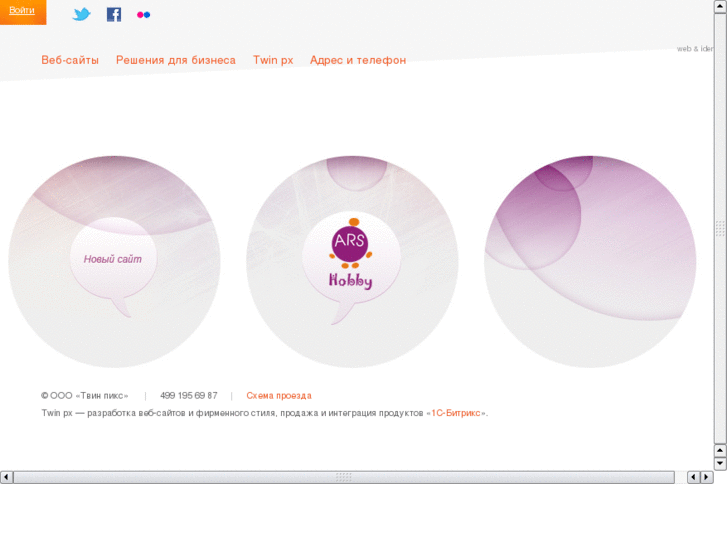Viewport: 727px width, 545px height.
Task: Open the Twin px menu item
Action: [x=273, y=60]
